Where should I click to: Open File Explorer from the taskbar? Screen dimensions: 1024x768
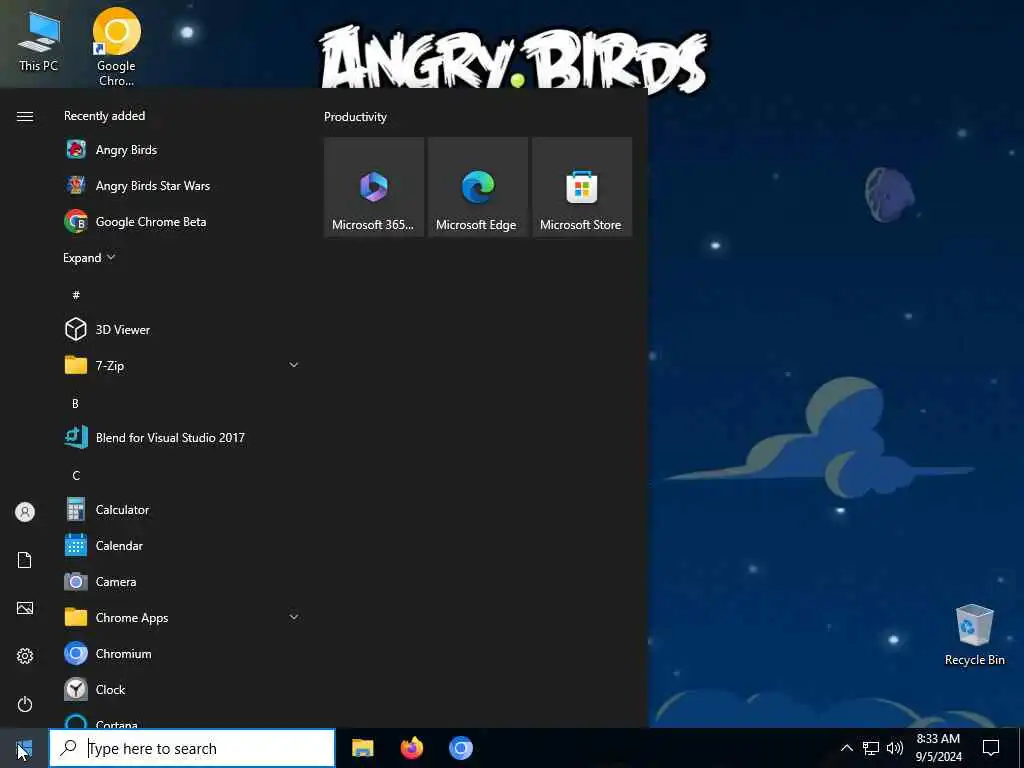(362, 748)
